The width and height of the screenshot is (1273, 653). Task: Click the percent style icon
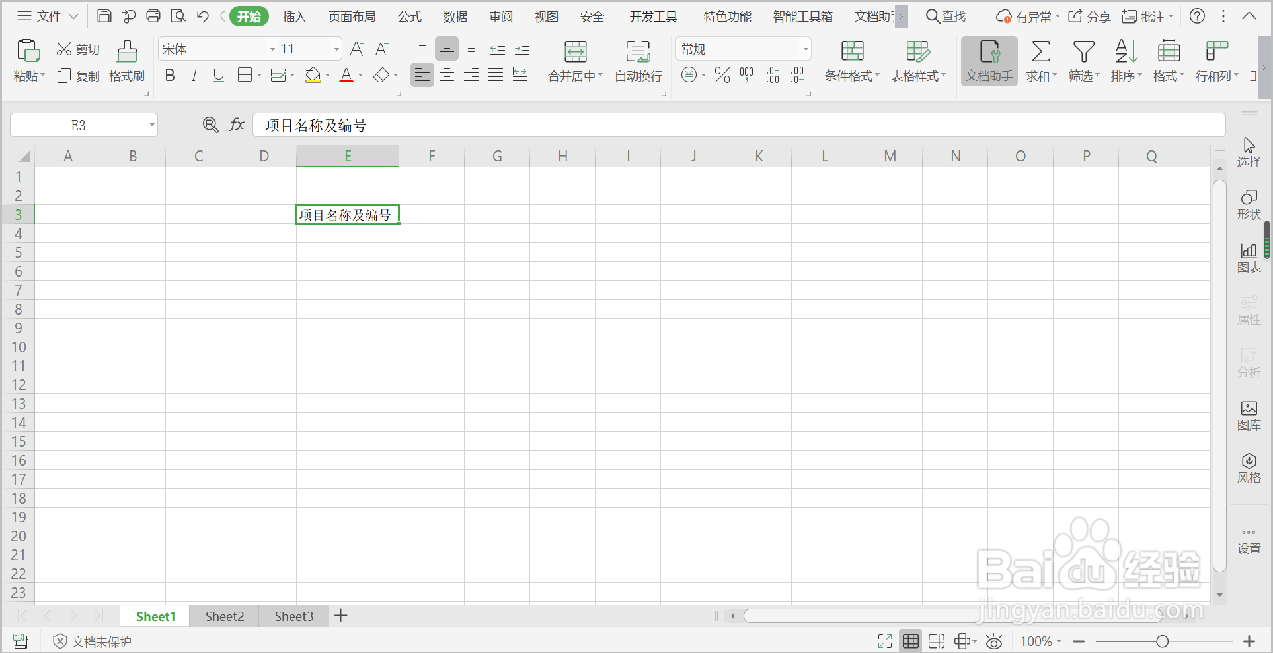click(x=722, y=75)
